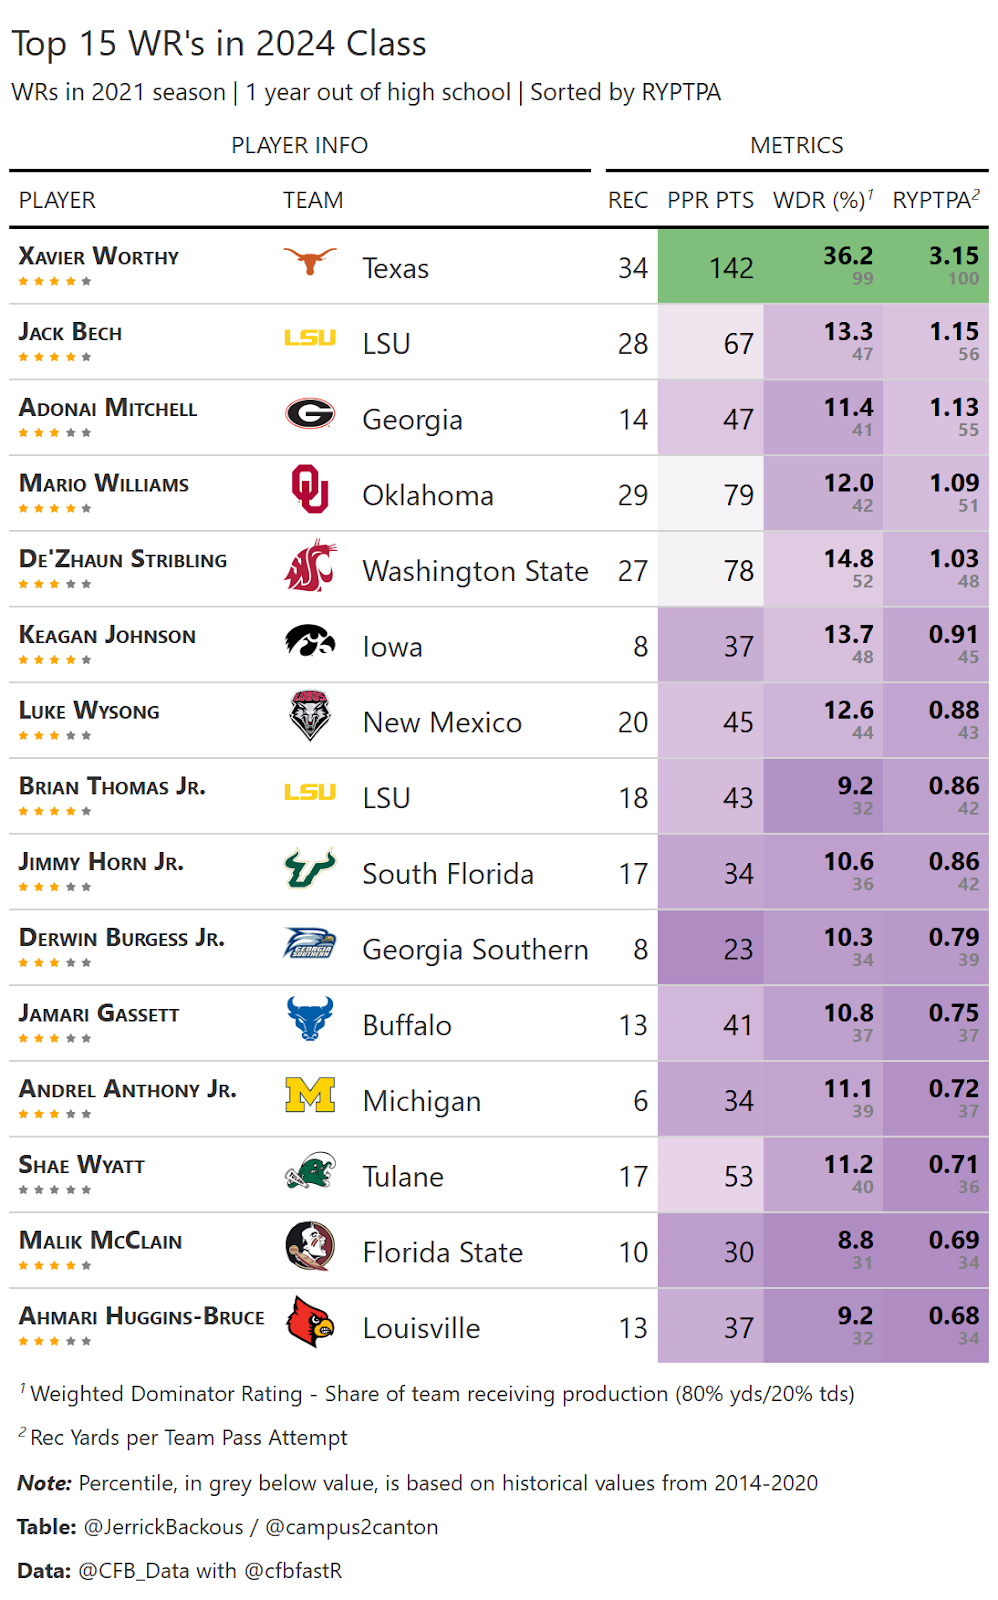Click the RYPTPA column header
998x1600 pixels.
(935, 200)
